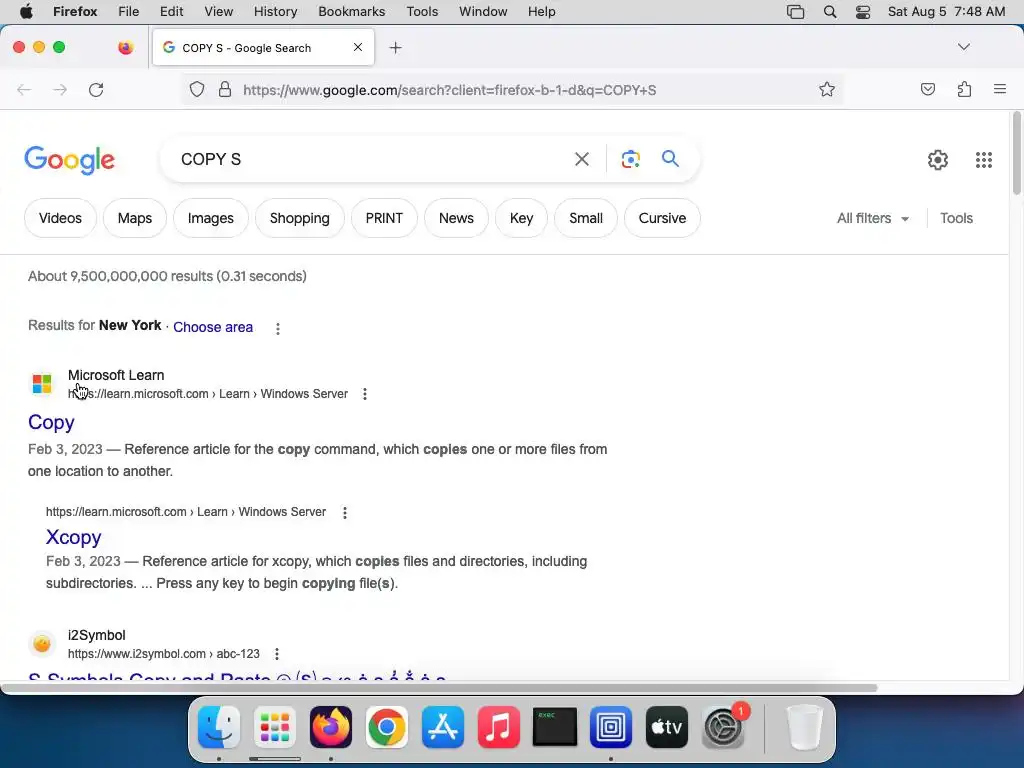Open the Terminal icon in the Dock

tap(554, 727)
